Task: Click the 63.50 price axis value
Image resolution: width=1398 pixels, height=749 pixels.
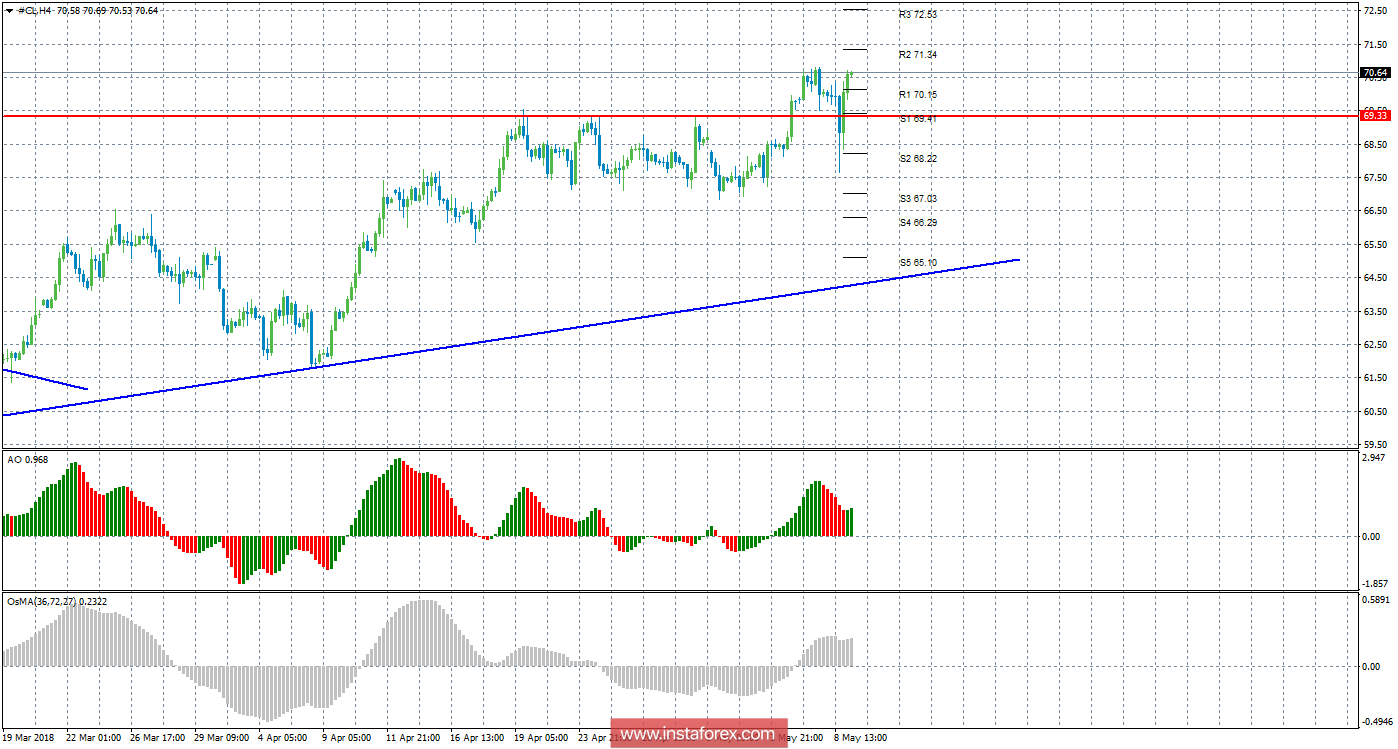Action: click(1376, 311)
